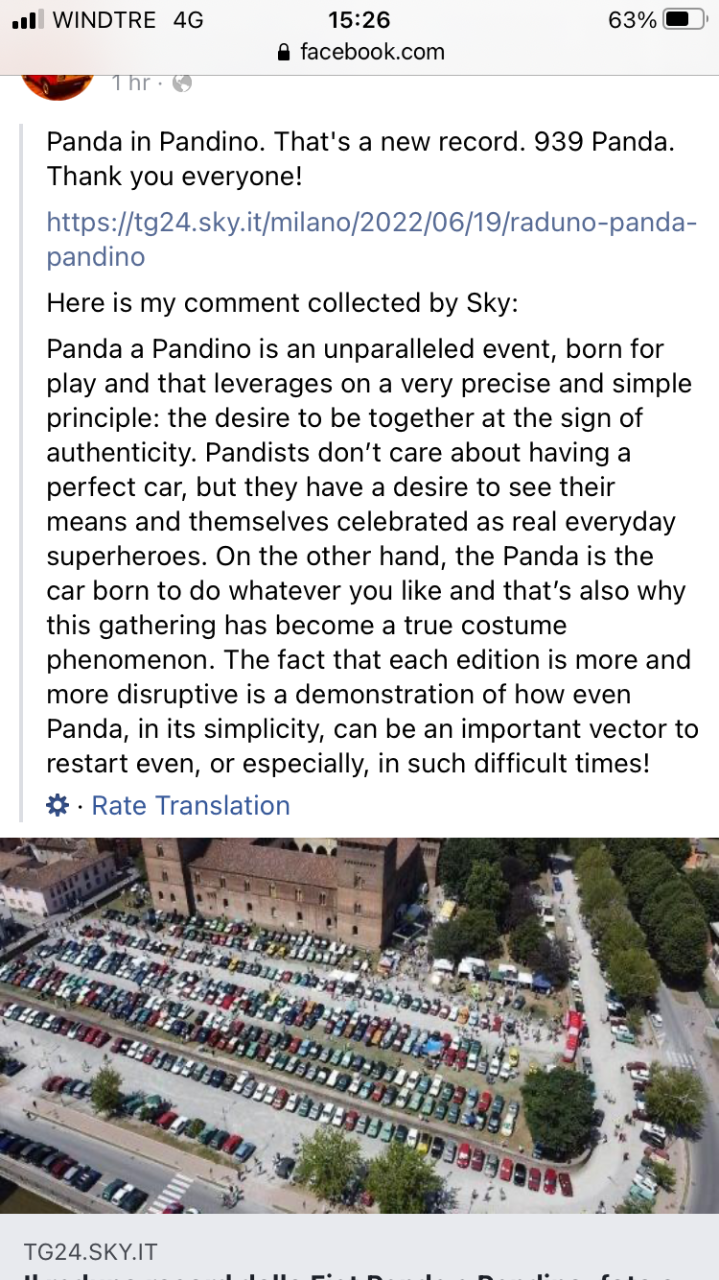This screenshot has height=1280, width=719.
Task: Tap the globe public-audience icon
Action: point(182,83)
